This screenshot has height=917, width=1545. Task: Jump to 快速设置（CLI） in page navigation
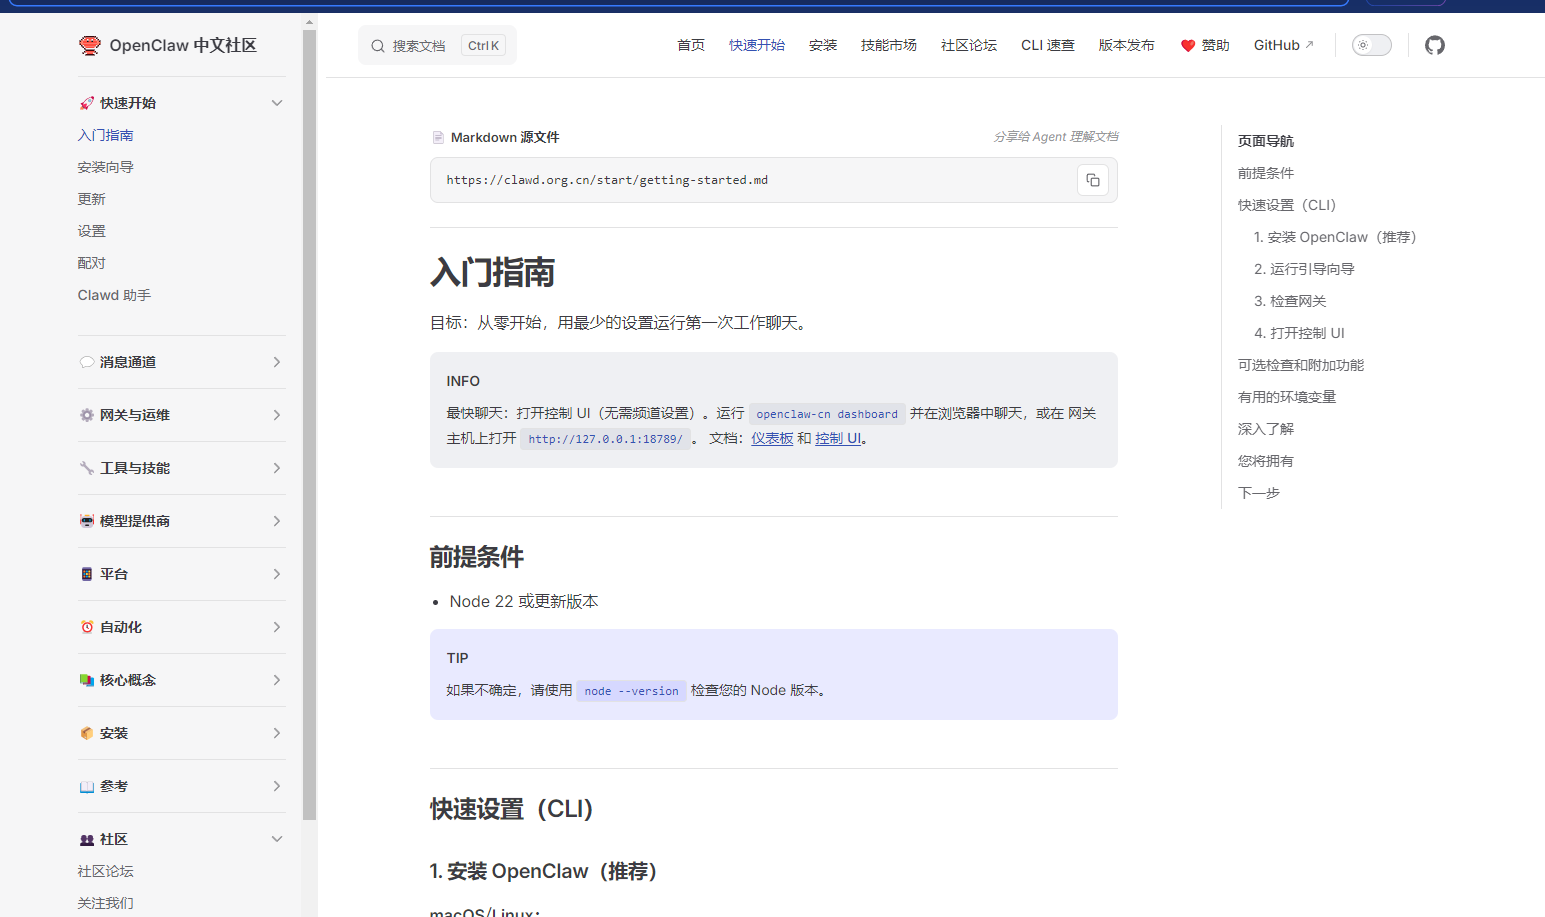(x=1287, y=205)
